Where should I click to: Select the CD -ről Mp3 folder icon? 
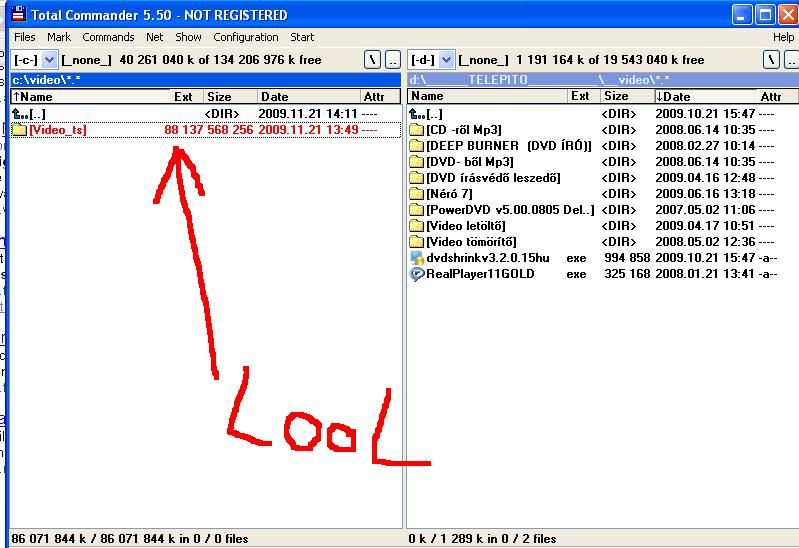pos(417,130)
